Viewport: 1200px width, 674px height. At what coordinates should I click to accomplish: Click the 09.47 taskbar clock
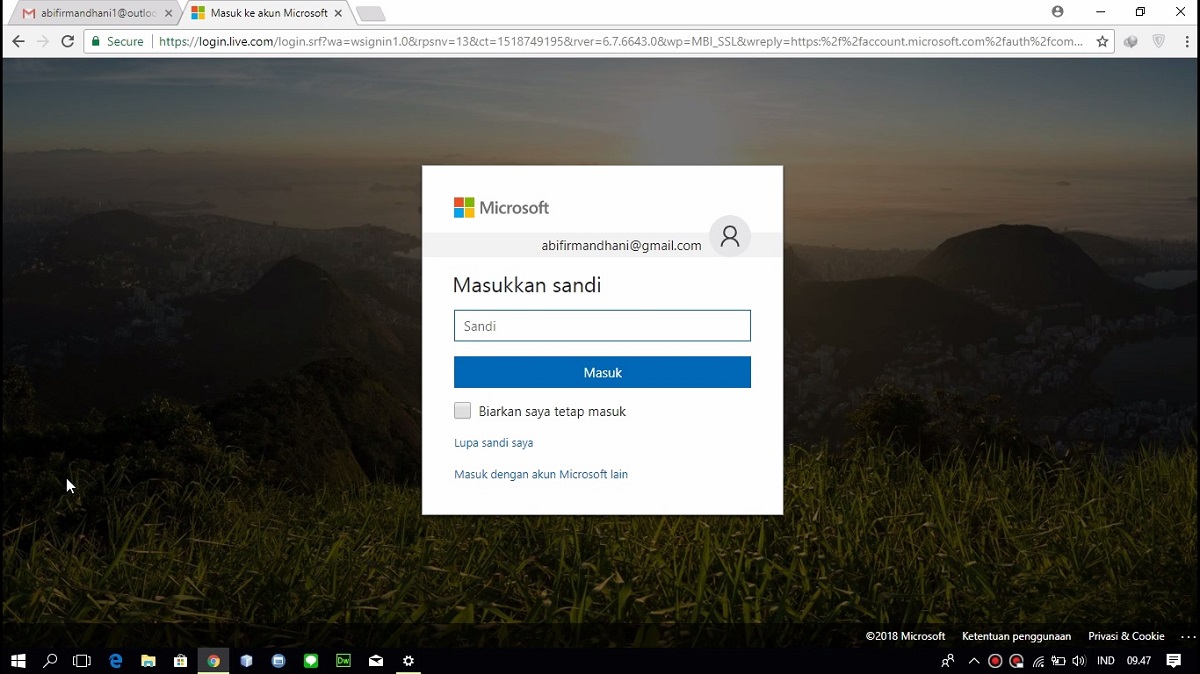click(1139, 661)
